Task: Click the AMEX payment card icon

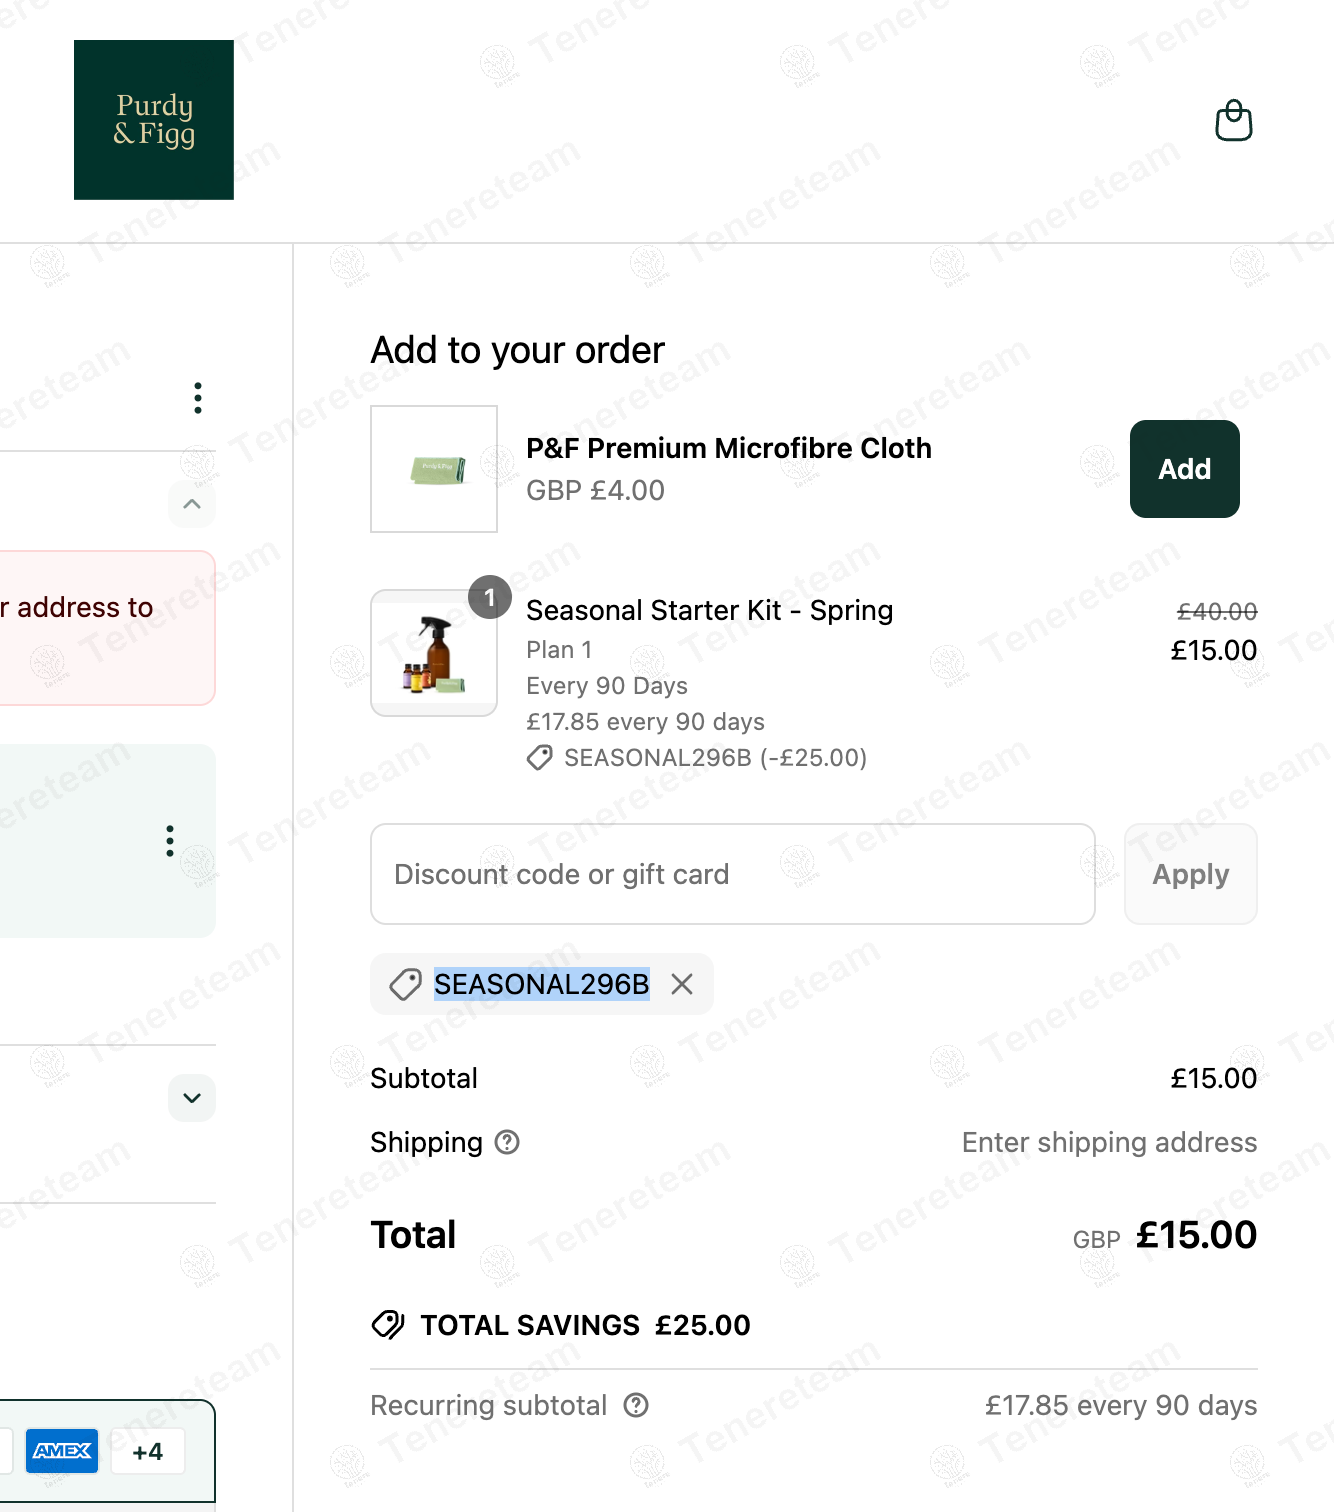Action: click(x=62, y=1451)
